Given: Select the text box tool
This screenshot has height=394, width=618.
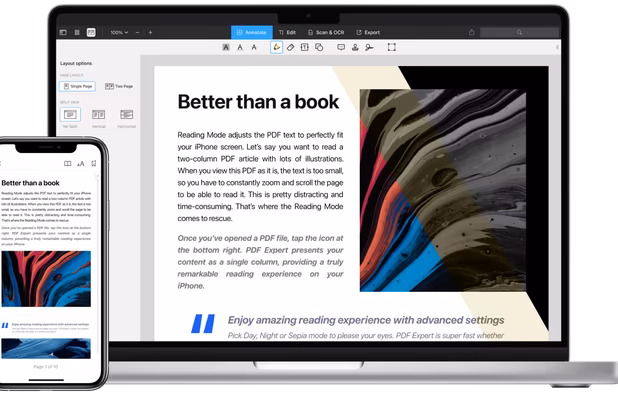Looking at the screenshot, I should pyautogui.click(x=305, y=47).
